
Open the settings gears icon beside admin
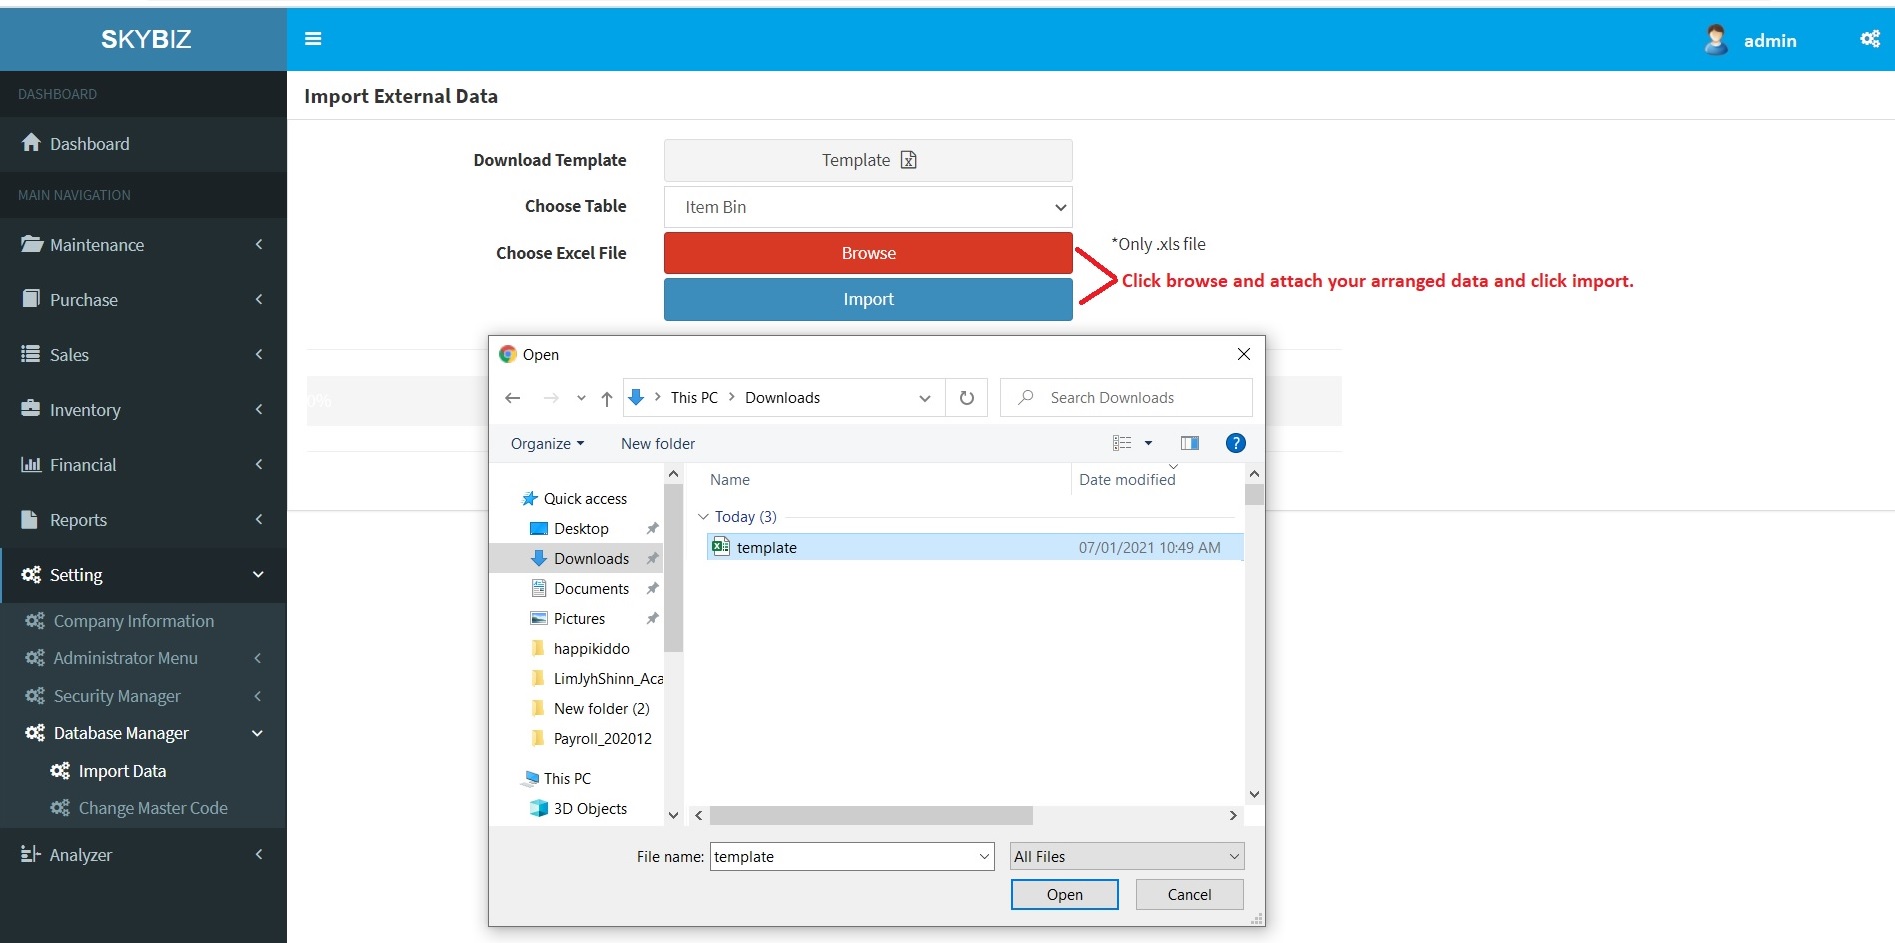pos(1869,39)
